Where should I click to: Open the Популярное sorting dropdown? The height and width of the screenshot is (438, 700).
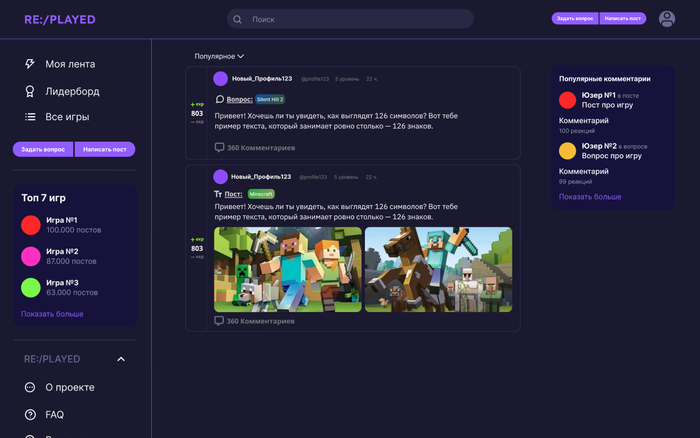click(x=219, y=56)
